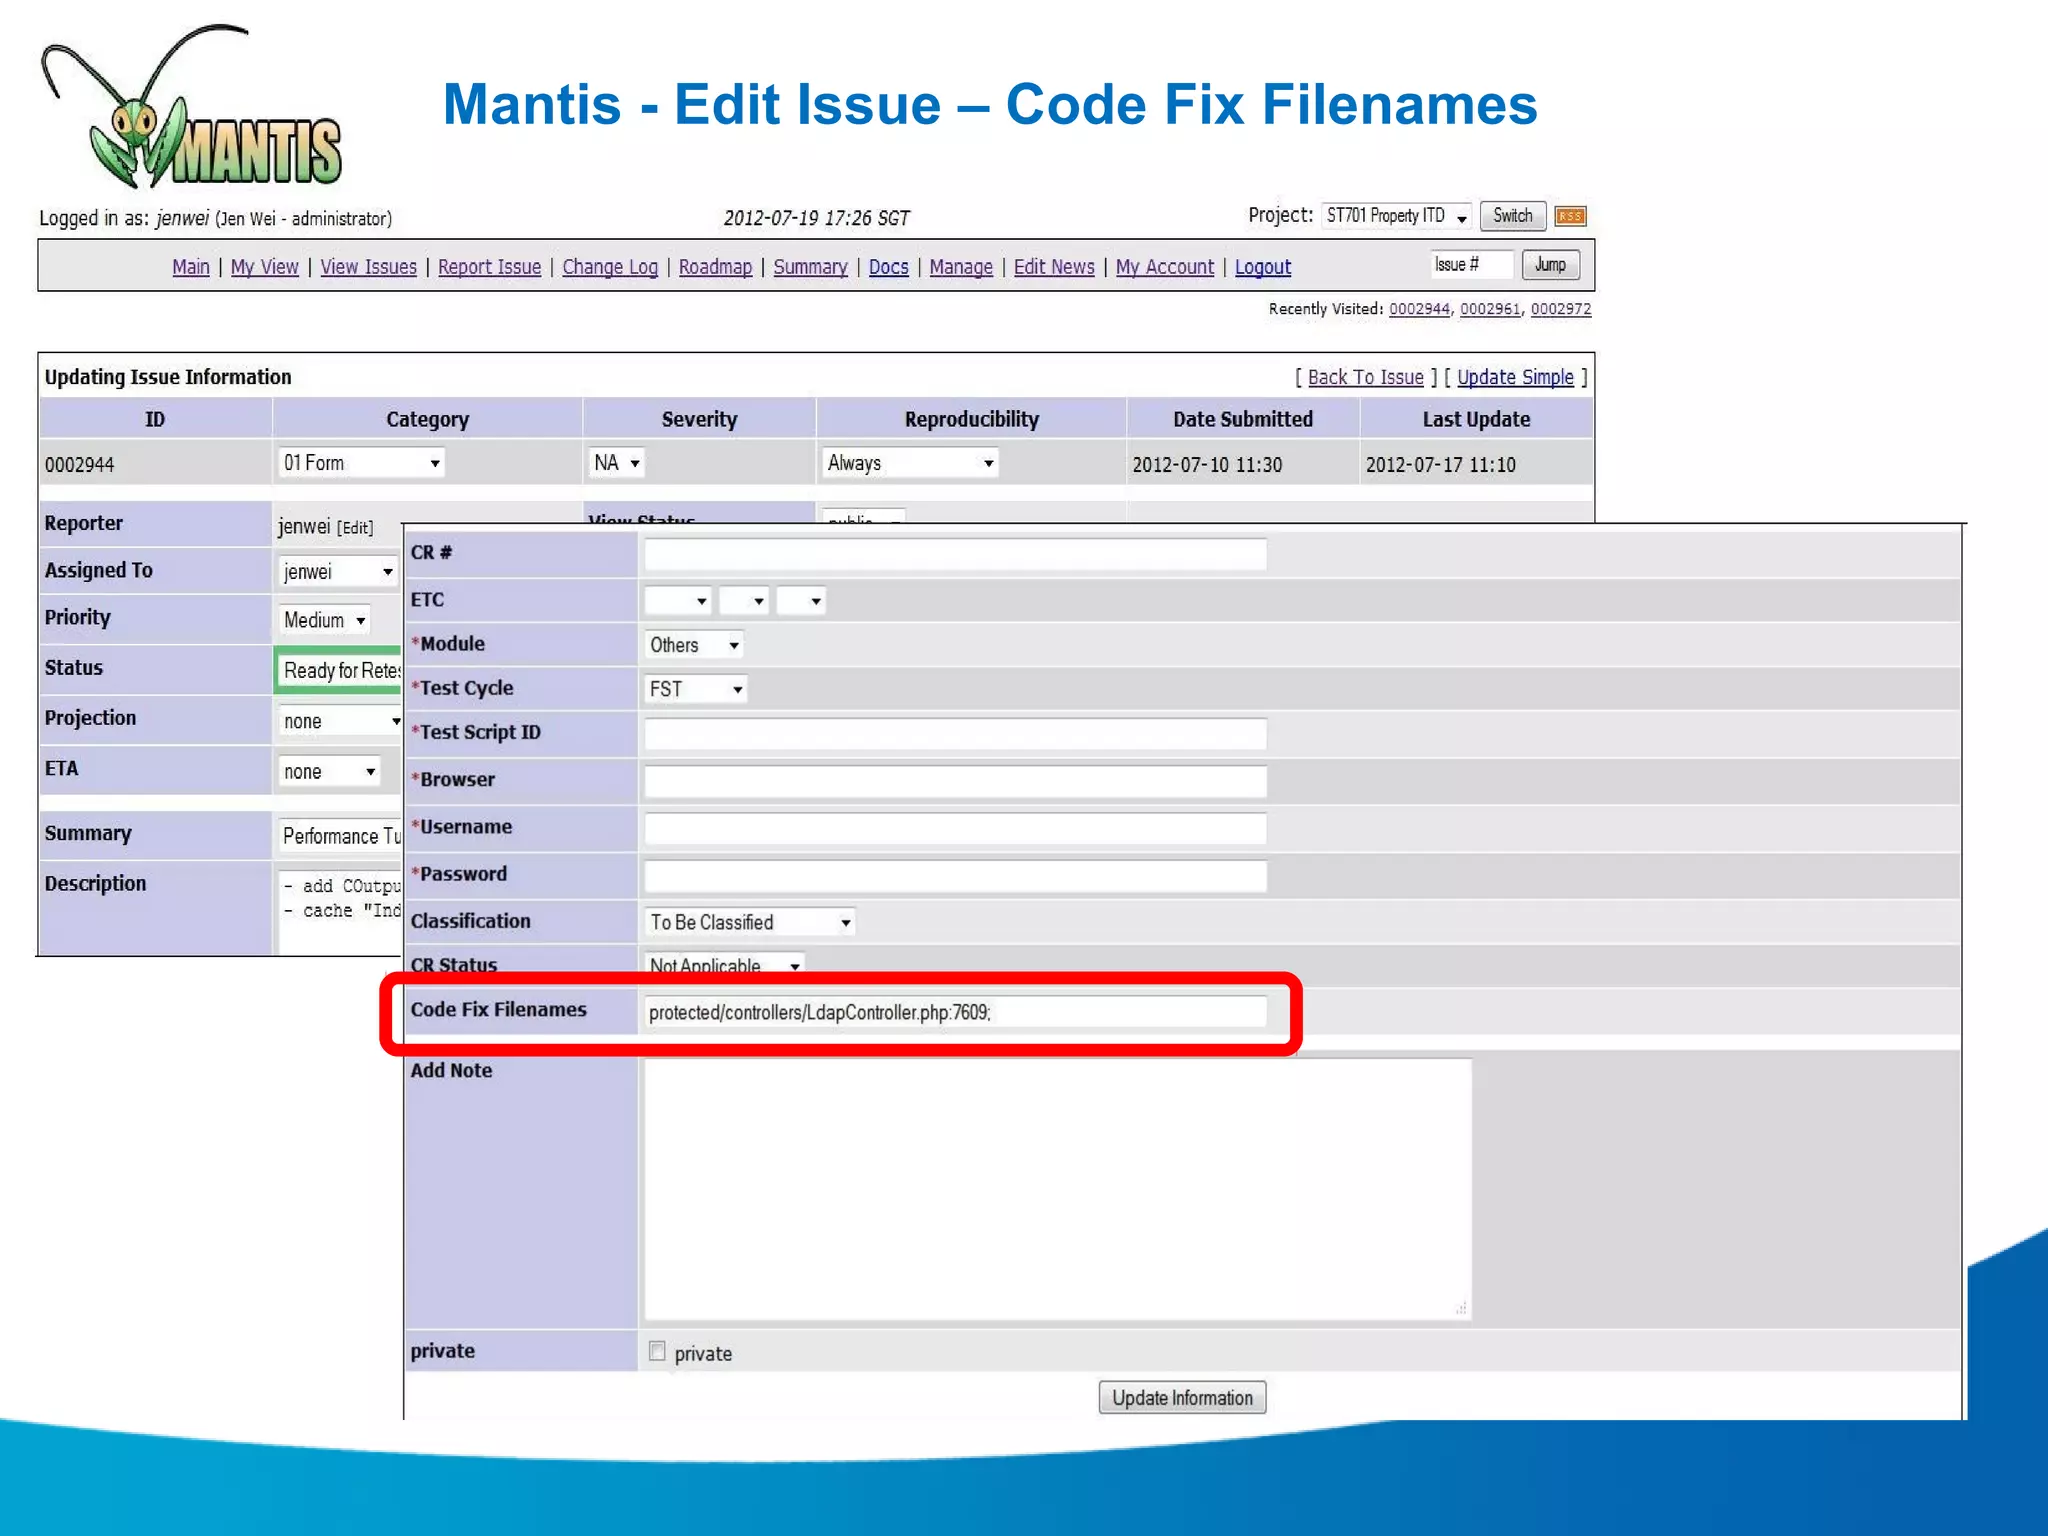Click the reporter Edit link
2048x1536 pixels.
coord(355,527)
